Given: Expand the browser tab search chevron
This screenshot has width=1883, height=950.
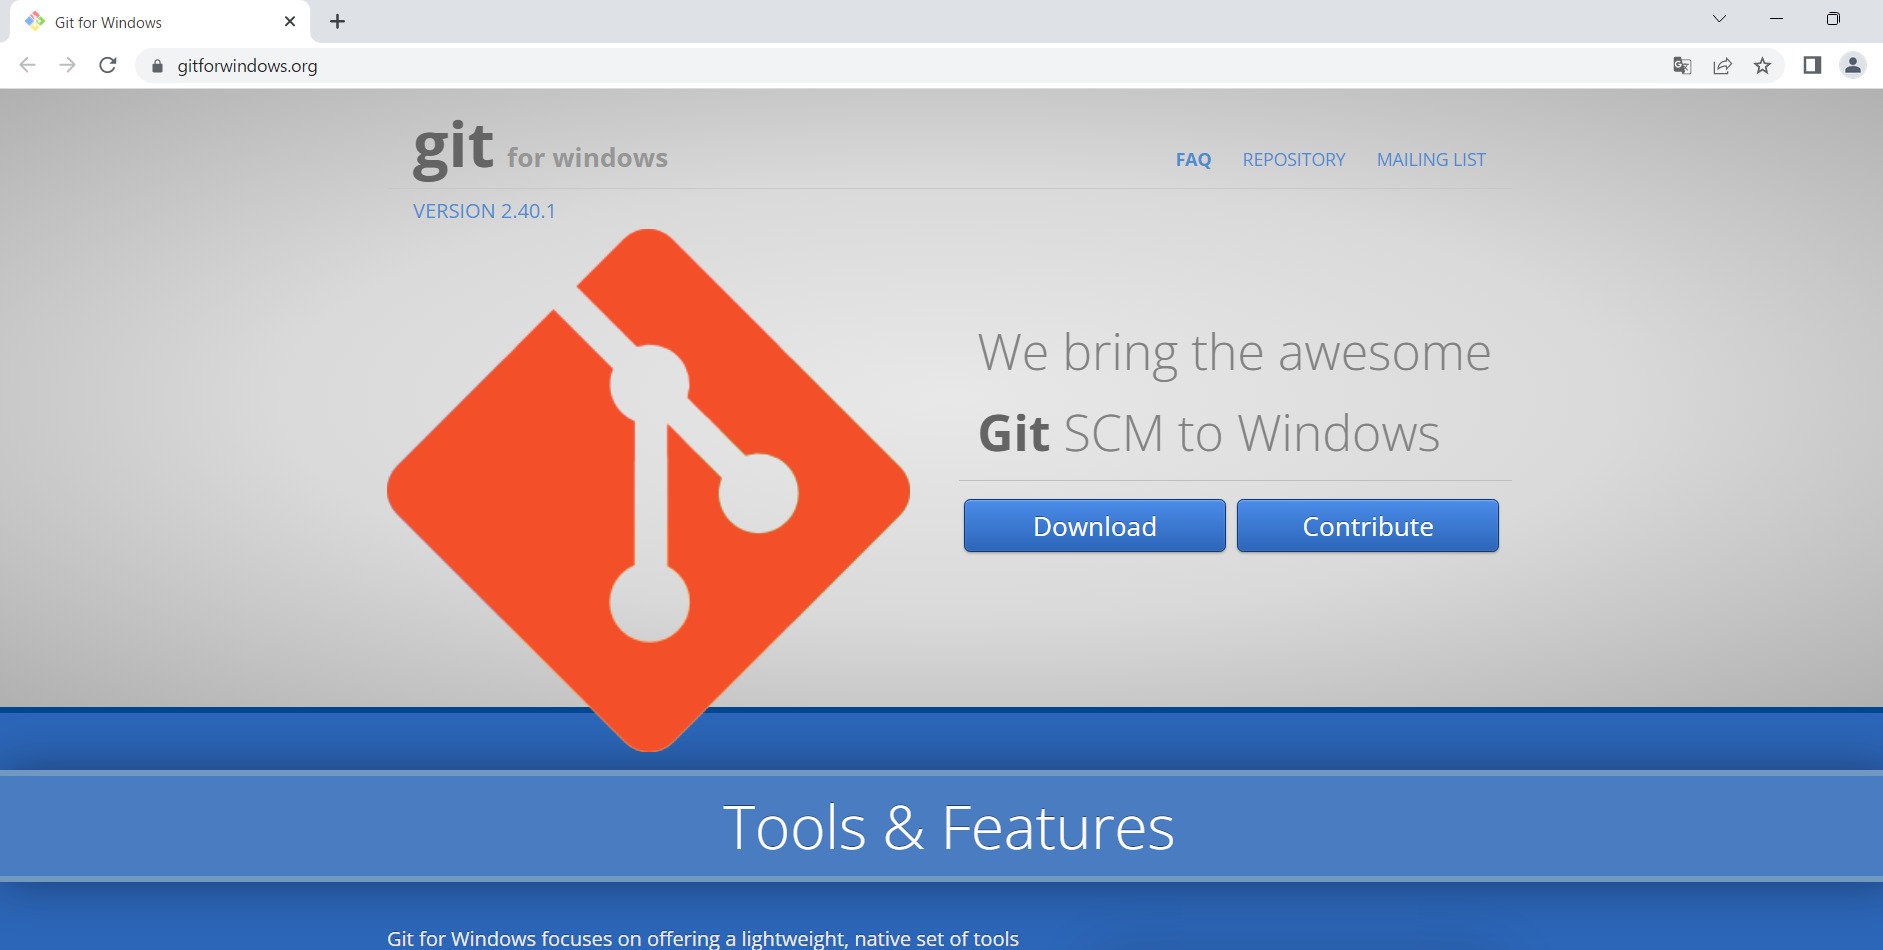Looking at the screenshot, I should click(x=1719, y=18).
